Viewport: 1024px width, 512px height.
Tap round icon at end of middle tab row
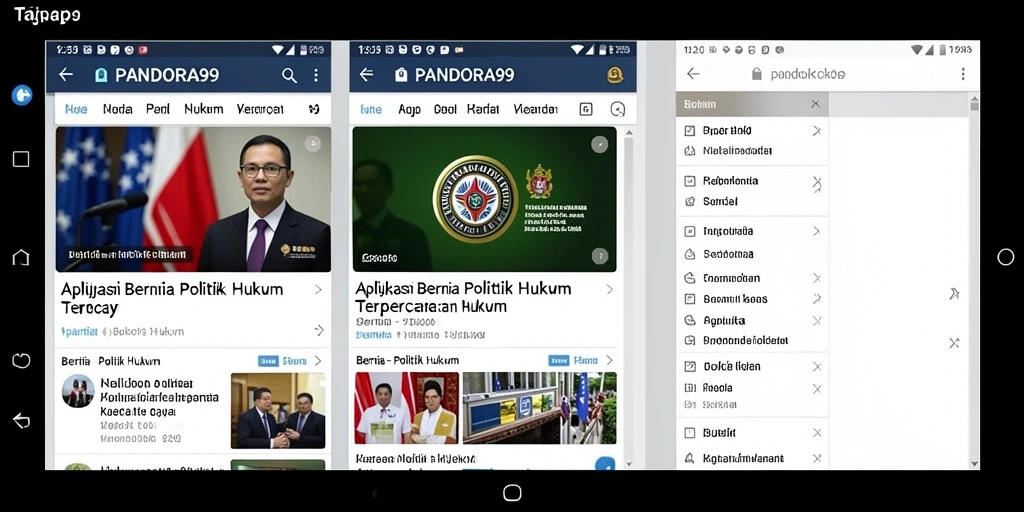[617, 109]
